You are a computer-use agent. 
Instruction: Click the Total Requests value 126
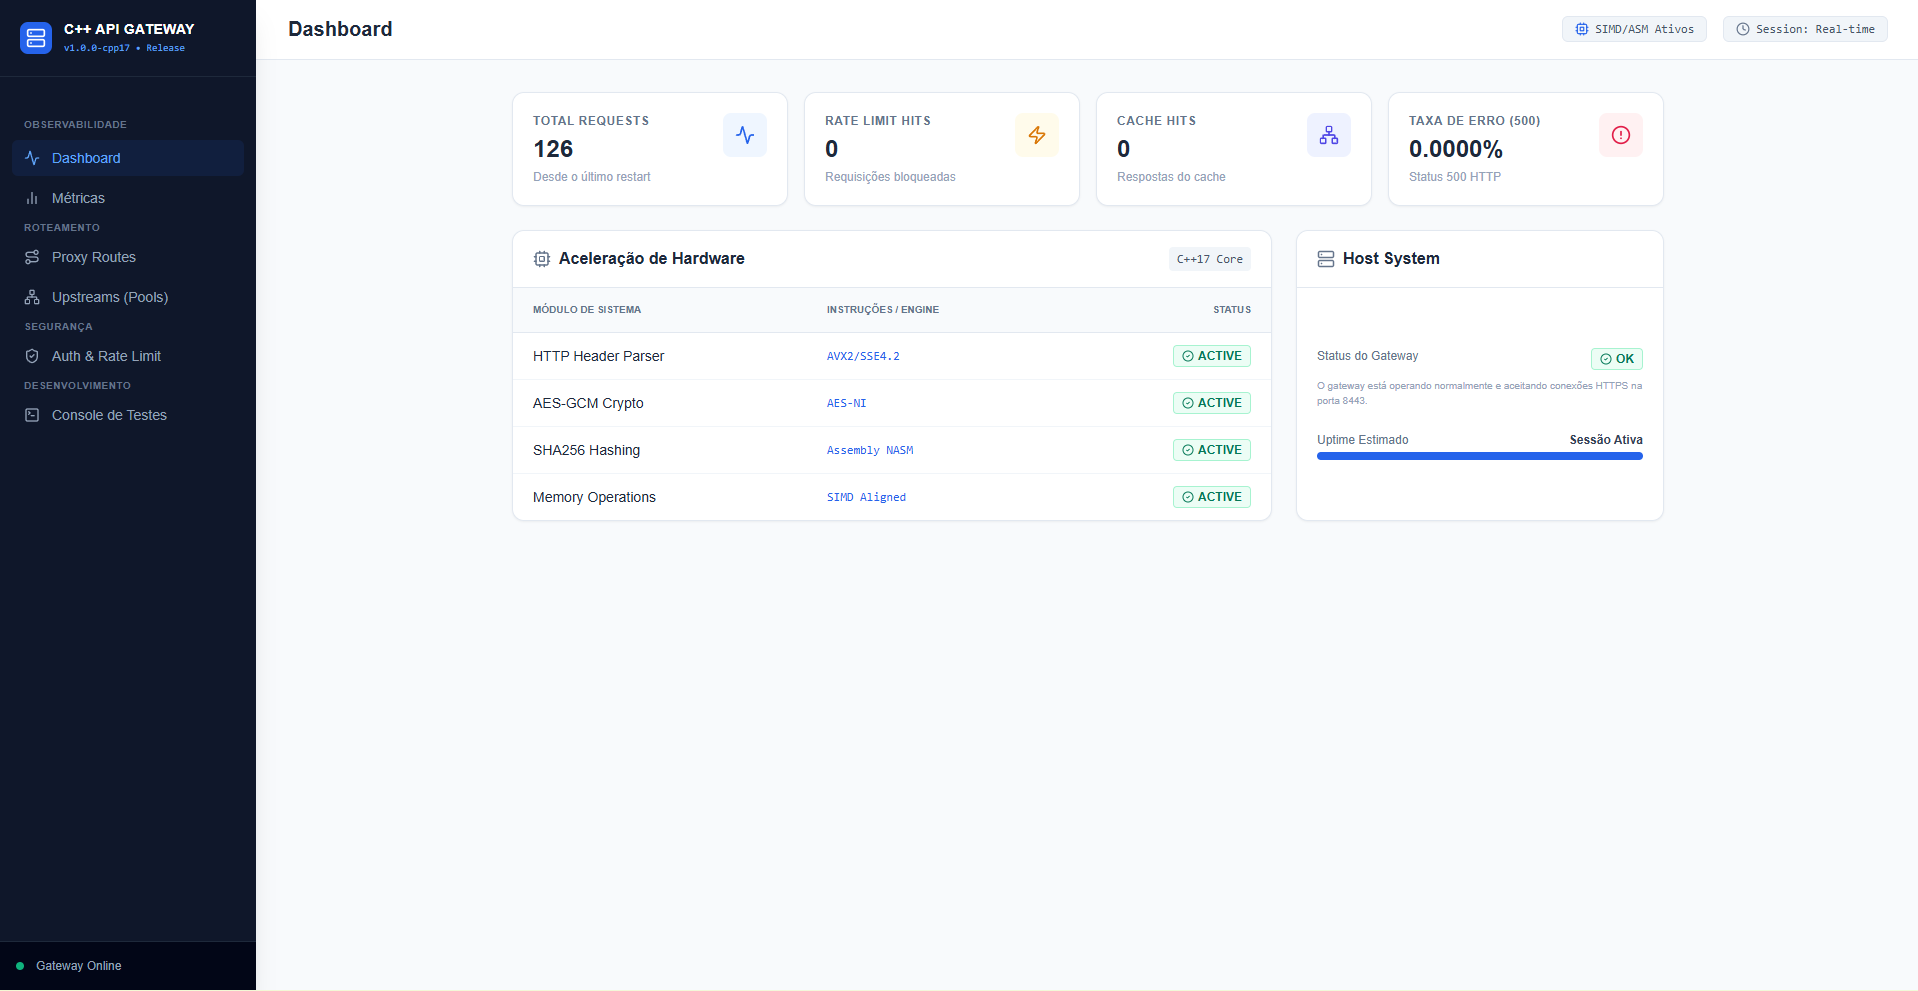click(x=553, y=149)
